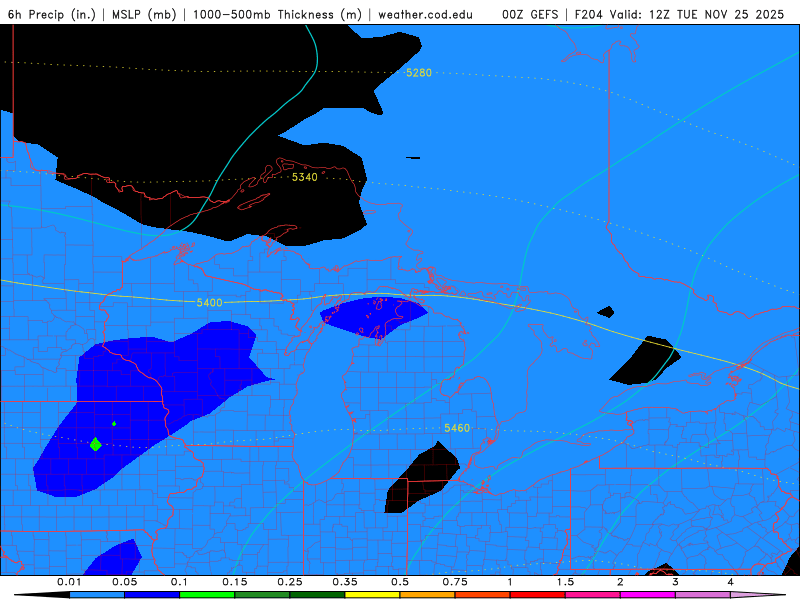Click the '5460' thickness contour label
This screenshot has height=600, width=800.
[x=457, y=428]
